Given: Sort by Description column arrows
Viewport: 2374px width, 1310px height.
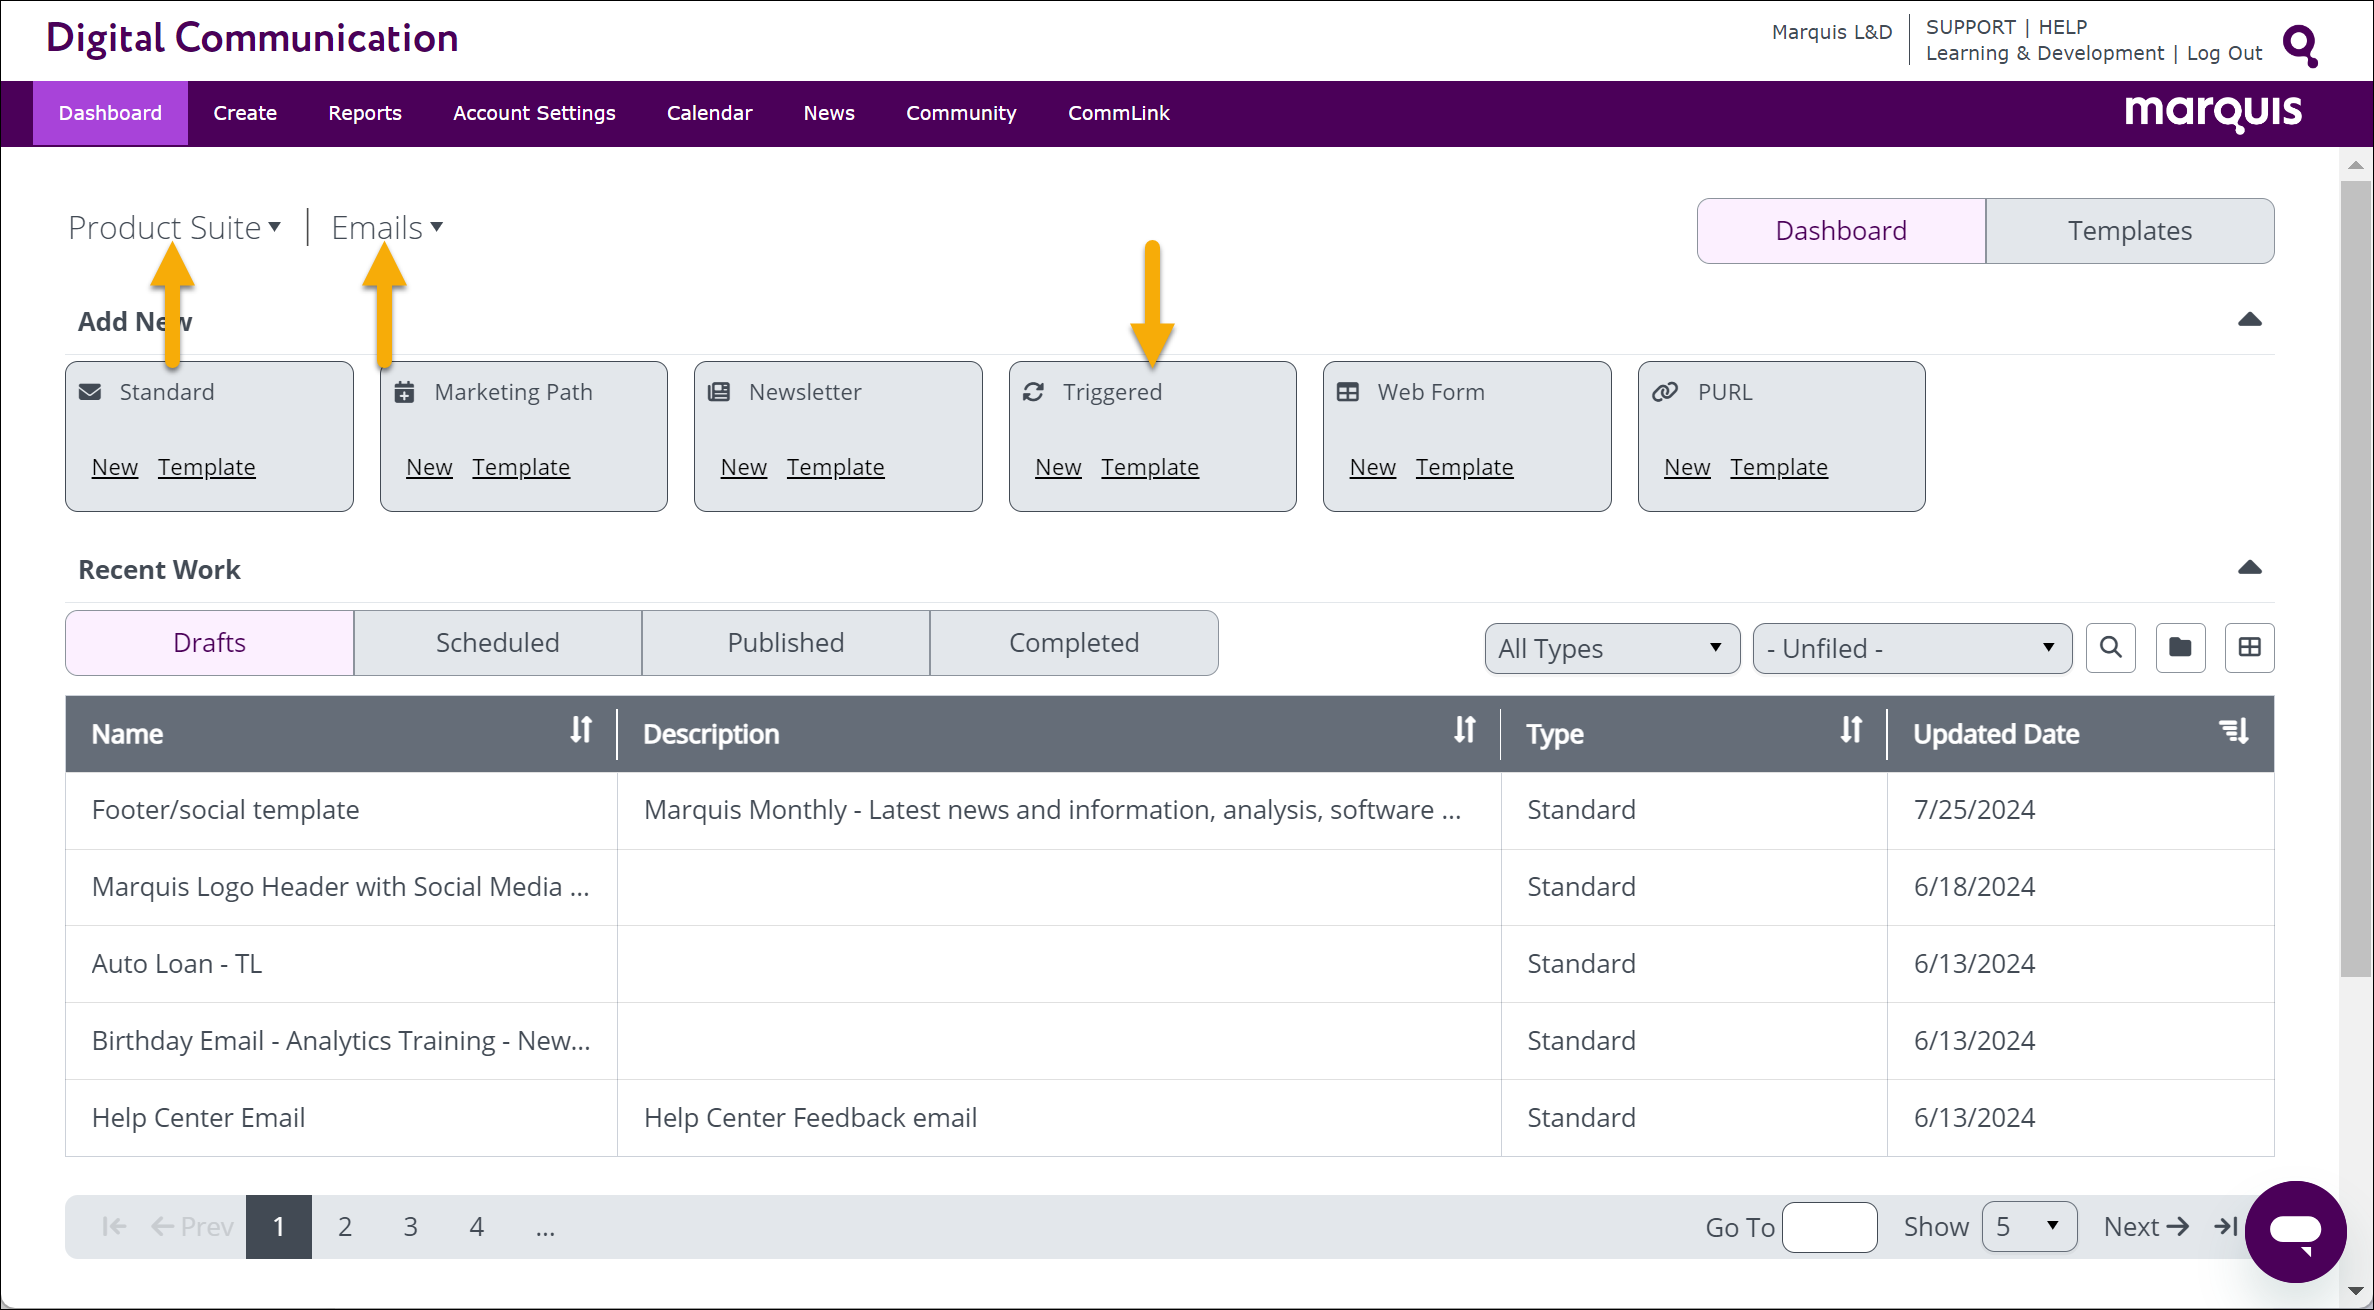Looking at the screenshot, I should 1465,730.
